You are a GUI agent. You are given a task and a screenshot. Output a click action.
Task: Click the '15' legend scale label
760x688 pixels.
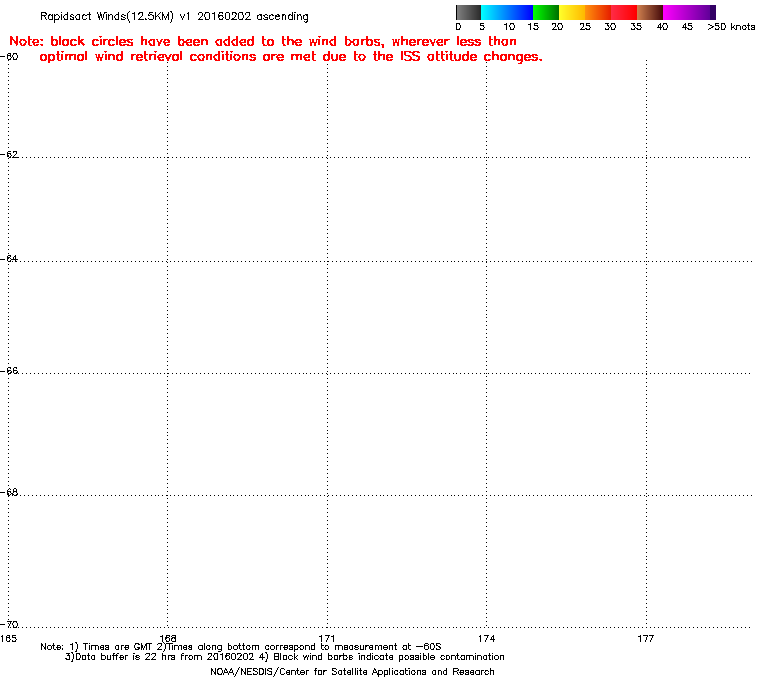[533, 27]
